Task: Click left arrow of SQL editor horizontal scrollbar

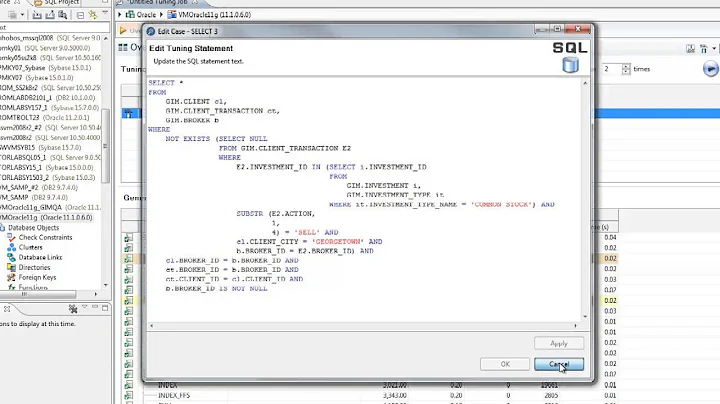Action: 152,325
